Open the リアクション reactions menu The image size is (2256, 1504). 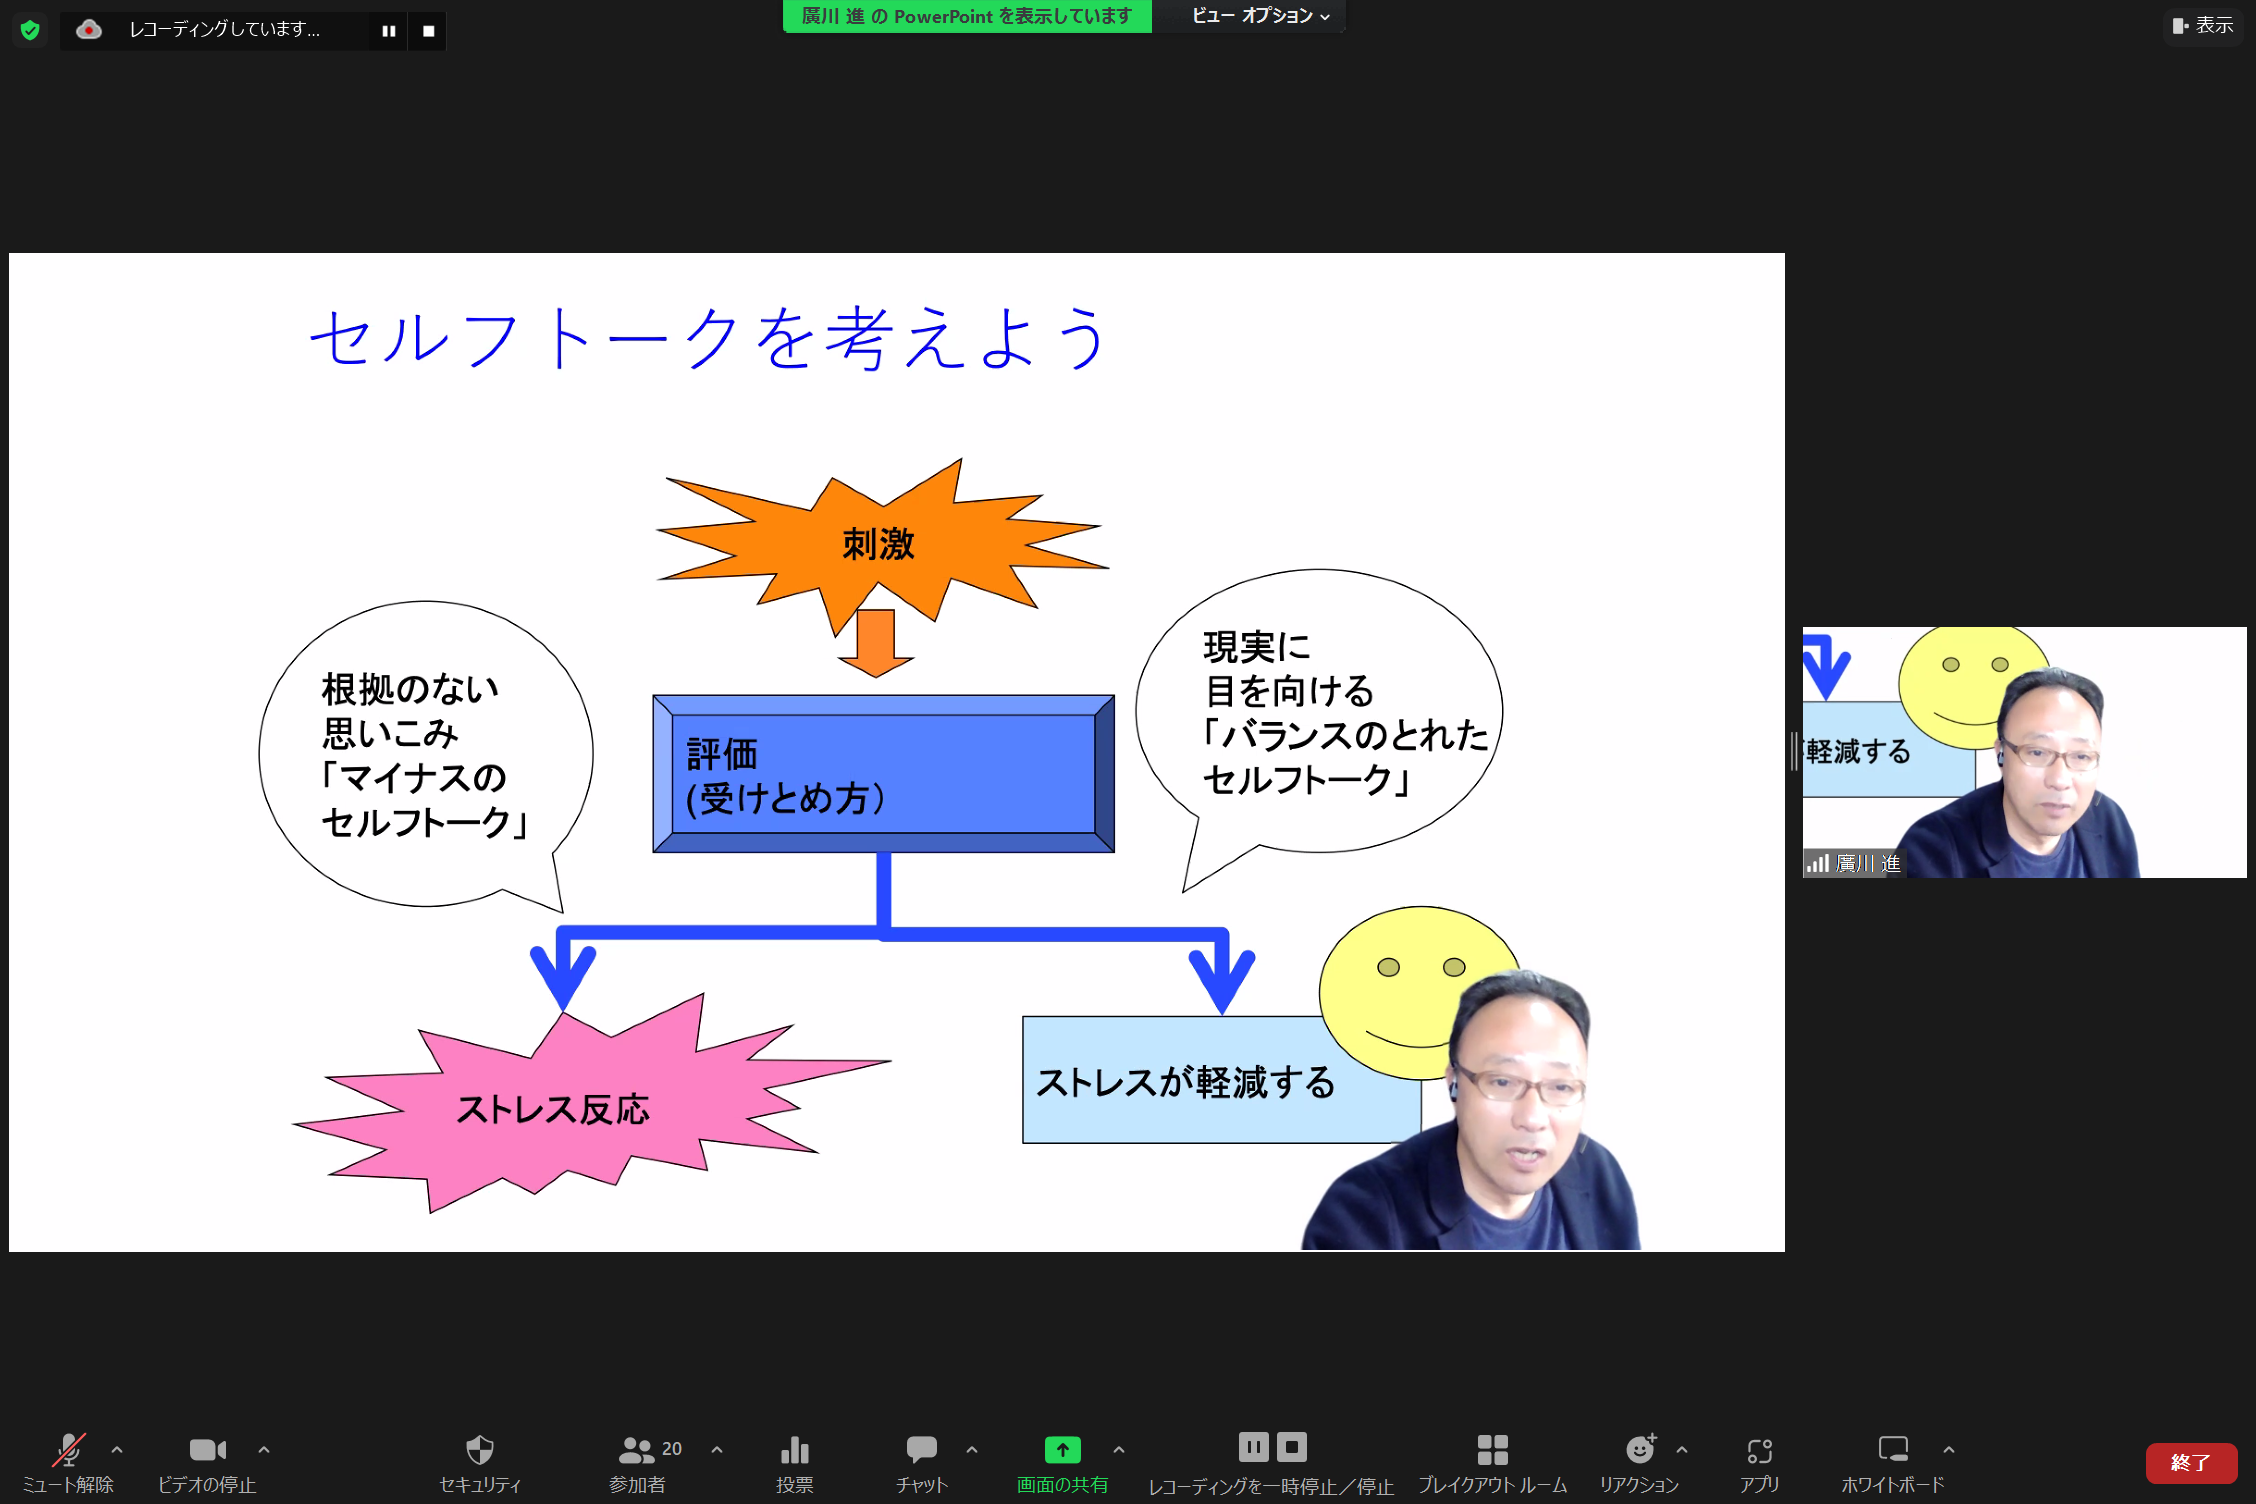1639,1462
